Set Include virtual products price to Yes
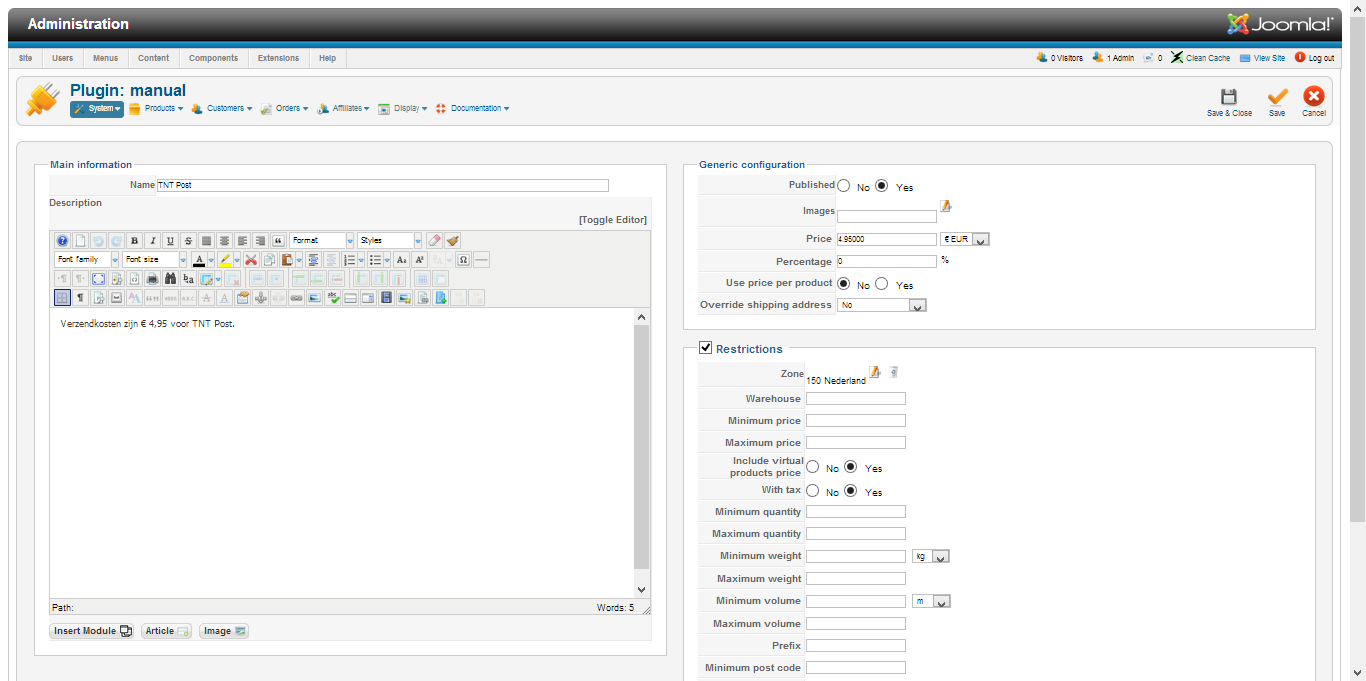1366x681 pixels. [851, 467]
